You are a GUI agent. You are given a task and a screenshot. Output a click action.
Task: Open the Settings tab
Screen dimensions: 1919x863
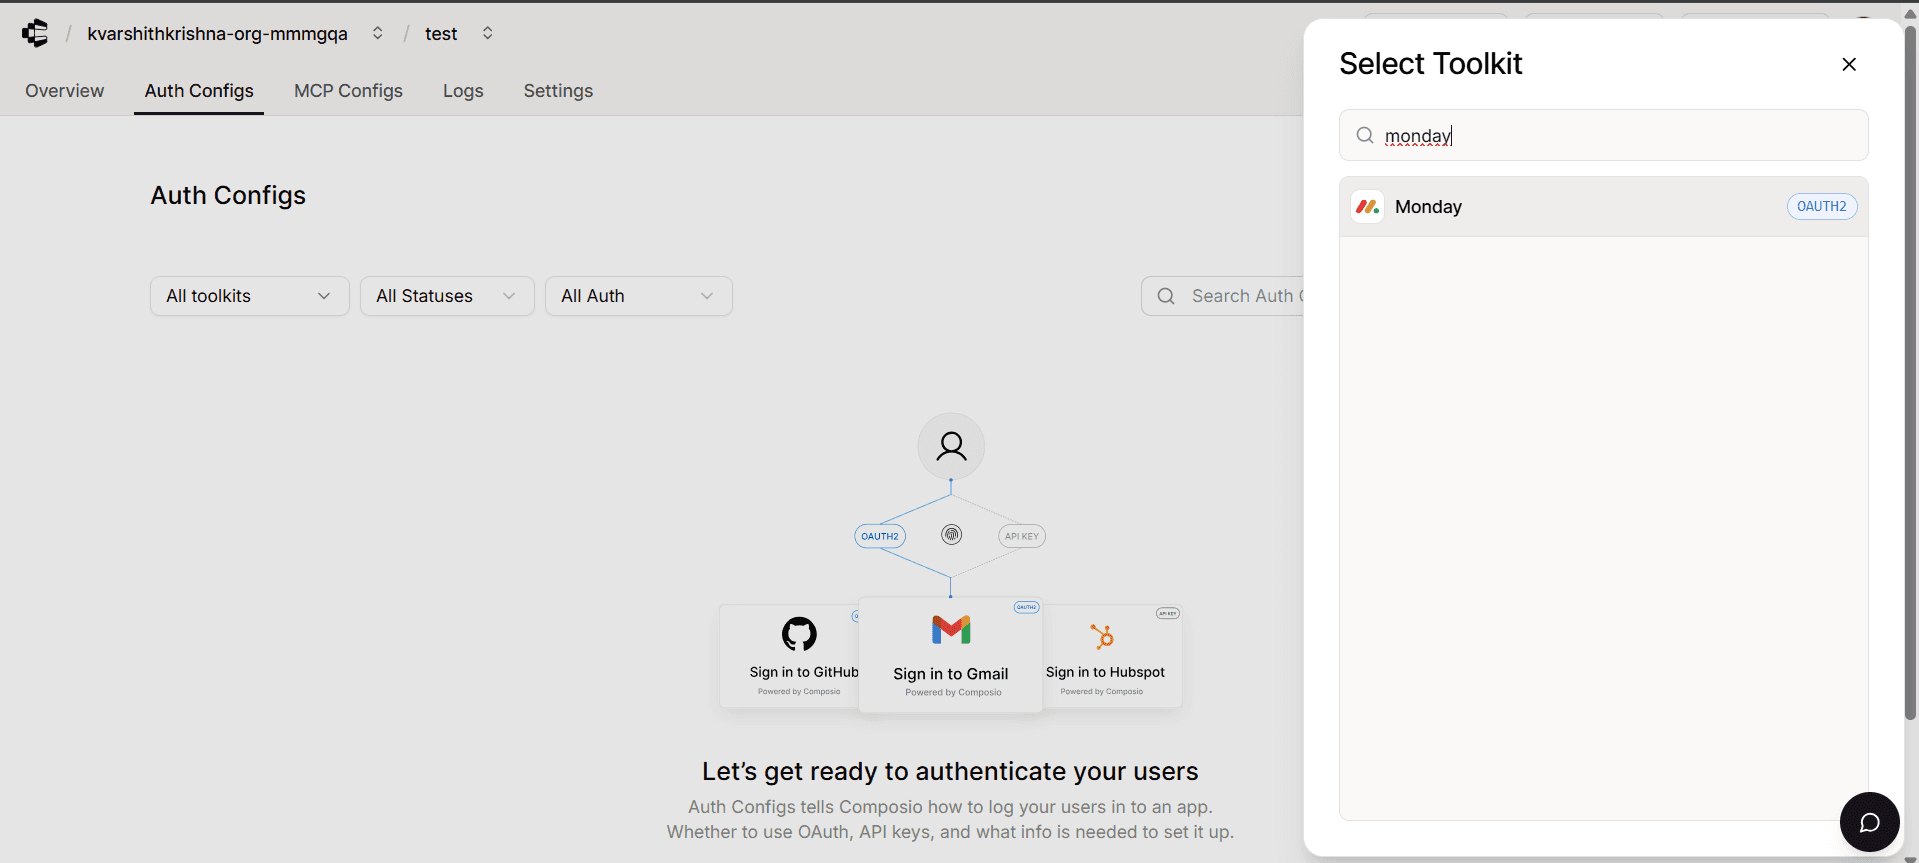click(558, 91)
